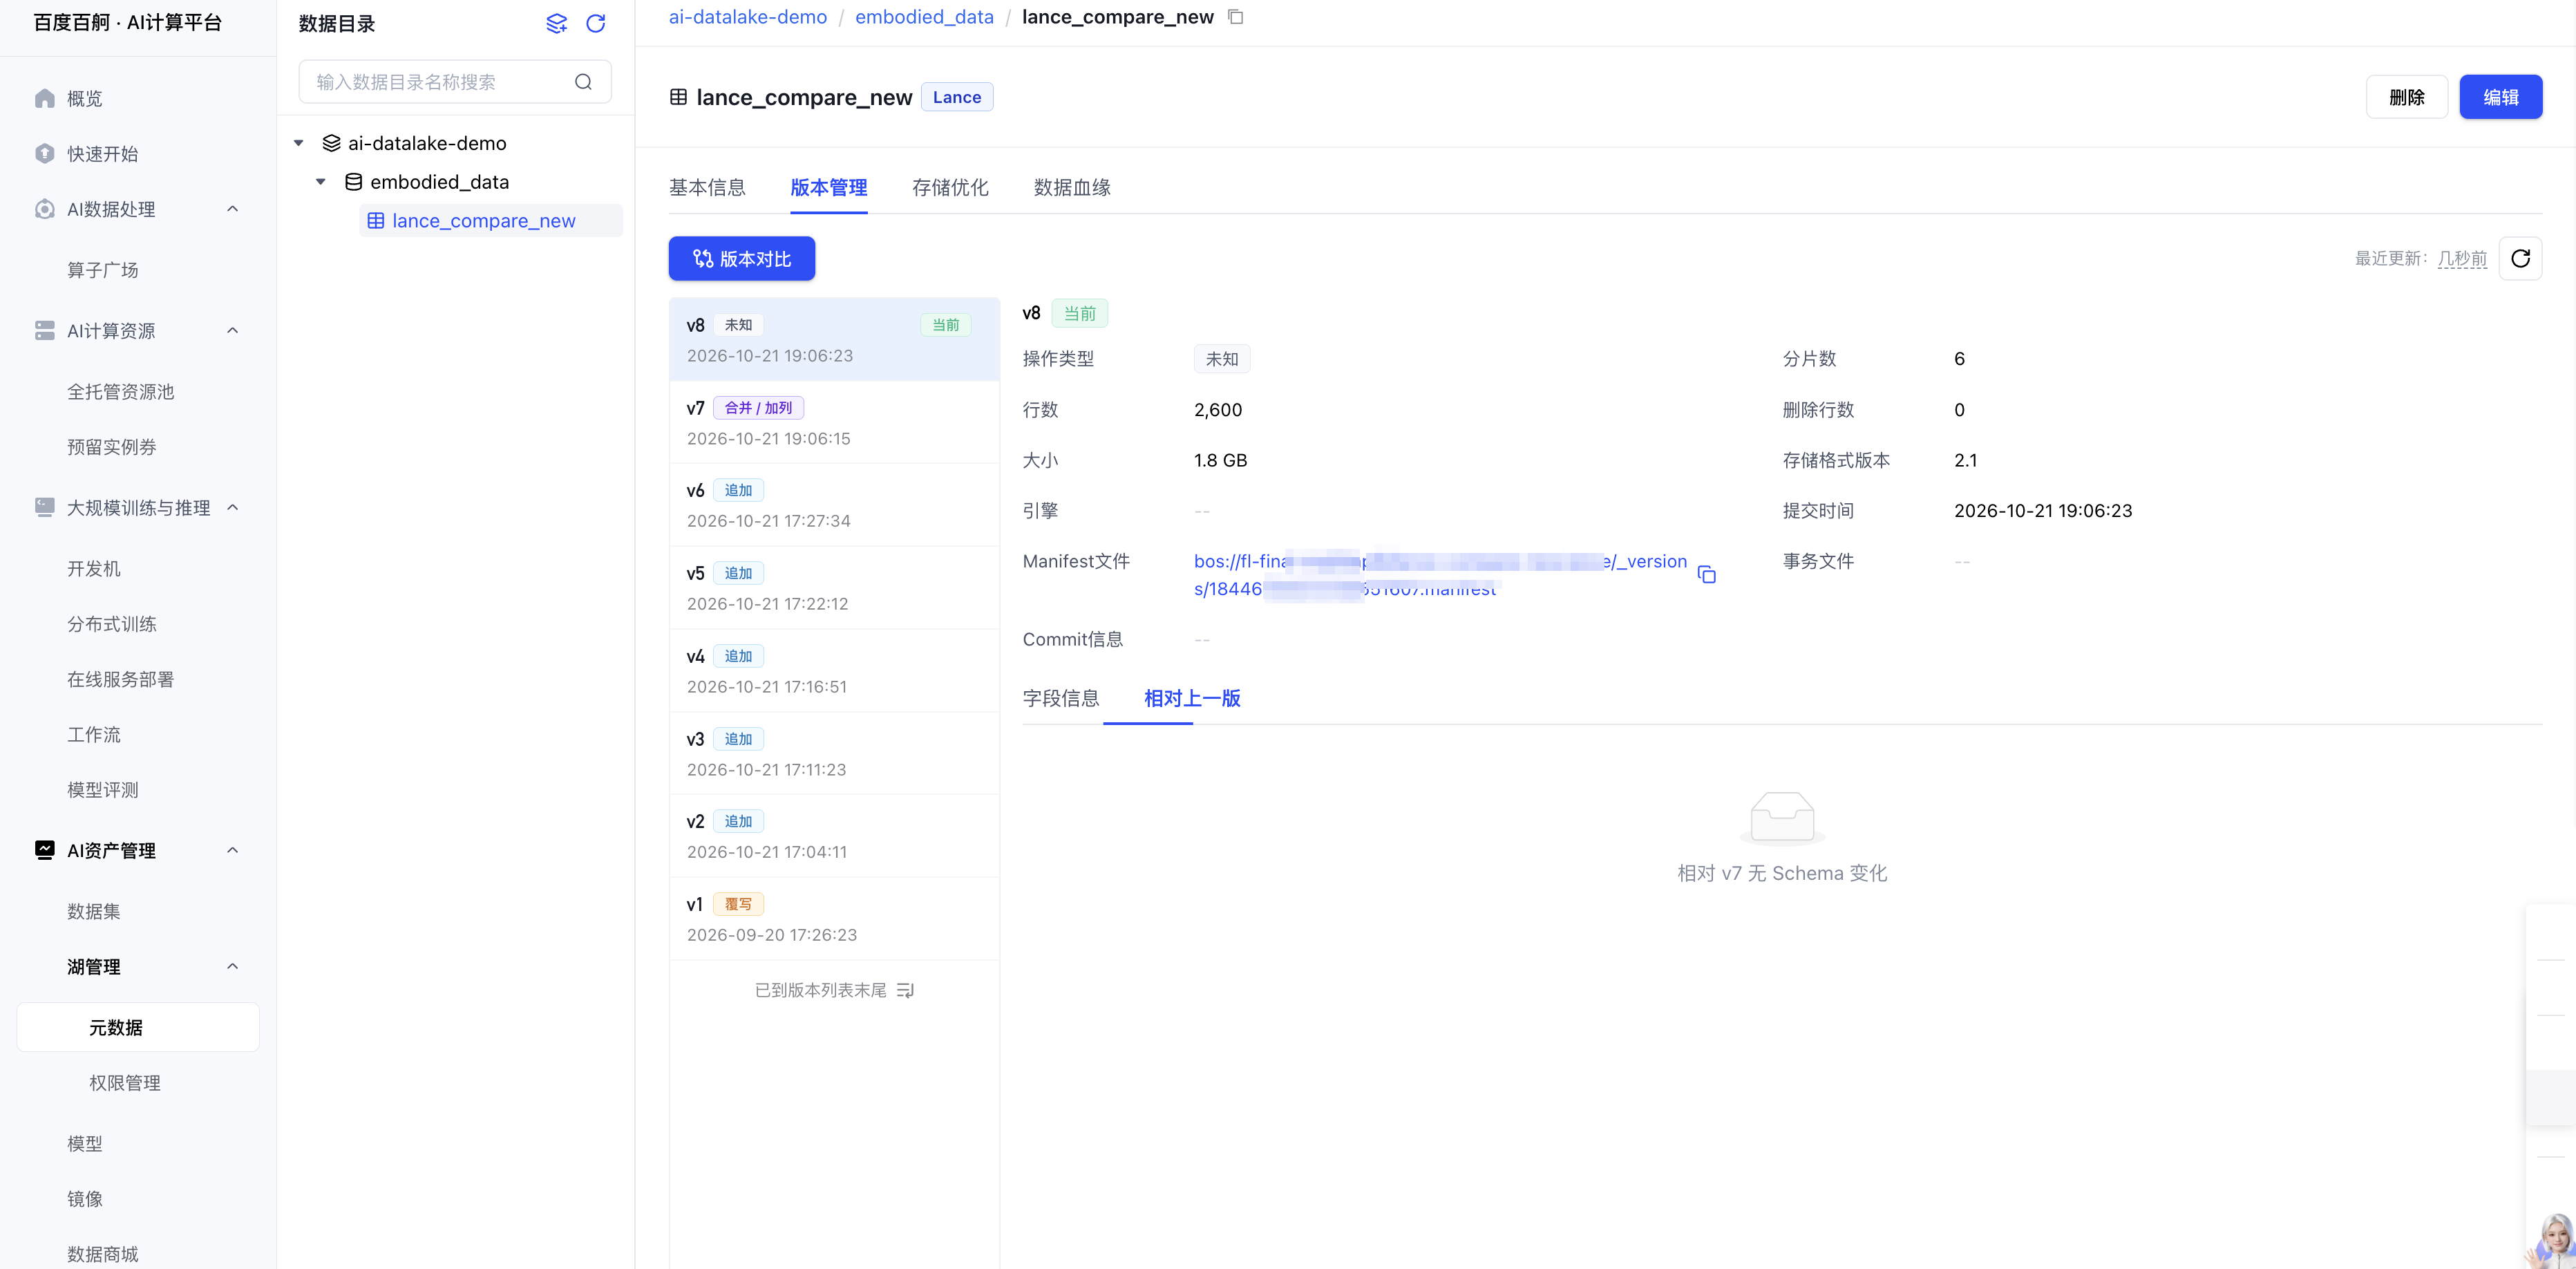Click the ai-datalake-demo catalog icon

(332, 143)
